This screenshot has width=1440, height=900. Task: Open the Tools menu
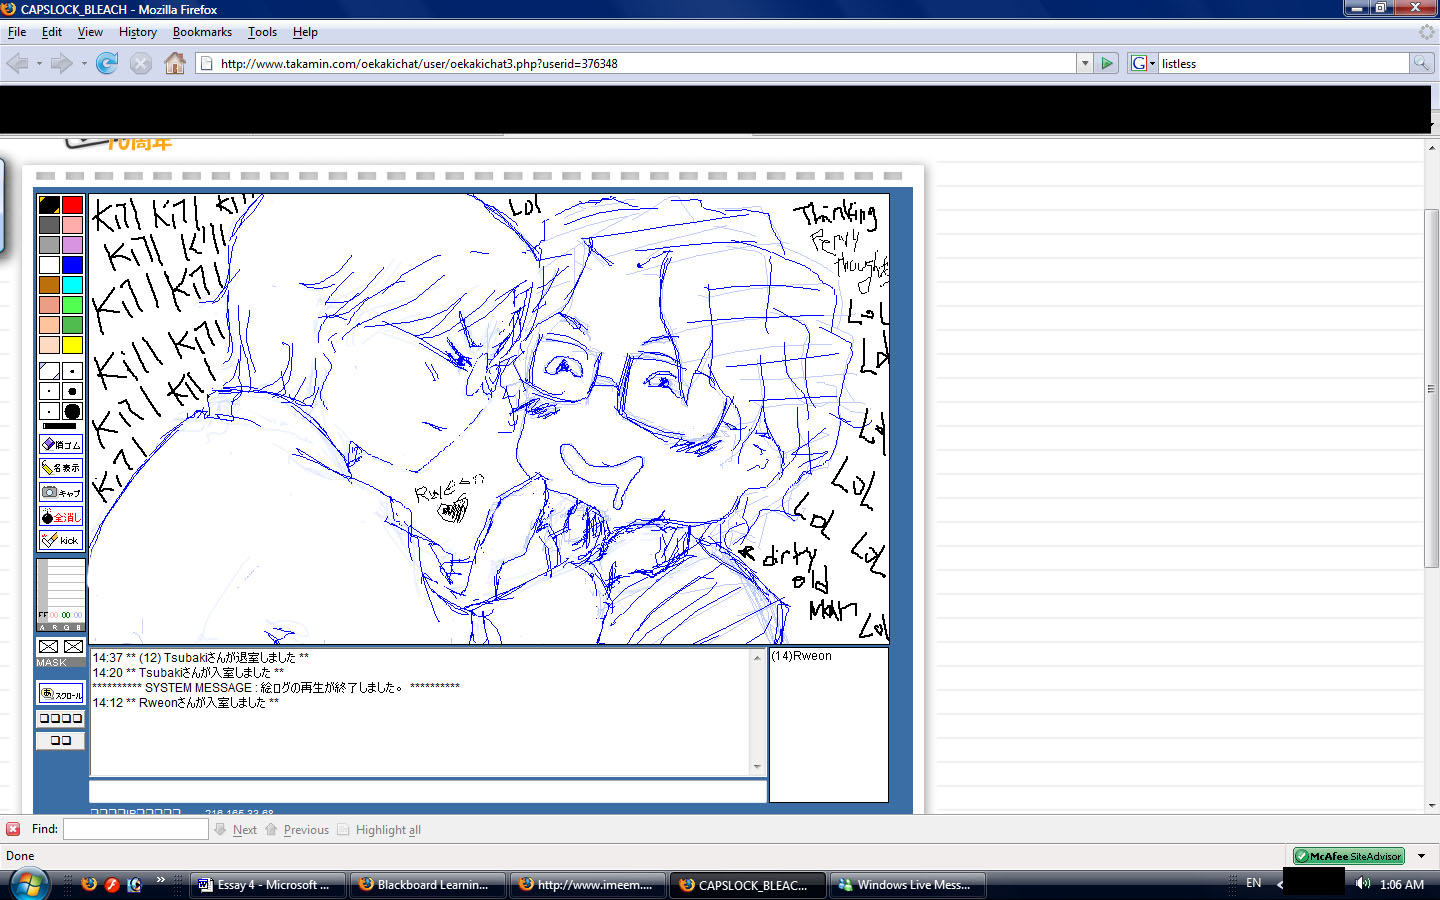[x=262, y=32]
